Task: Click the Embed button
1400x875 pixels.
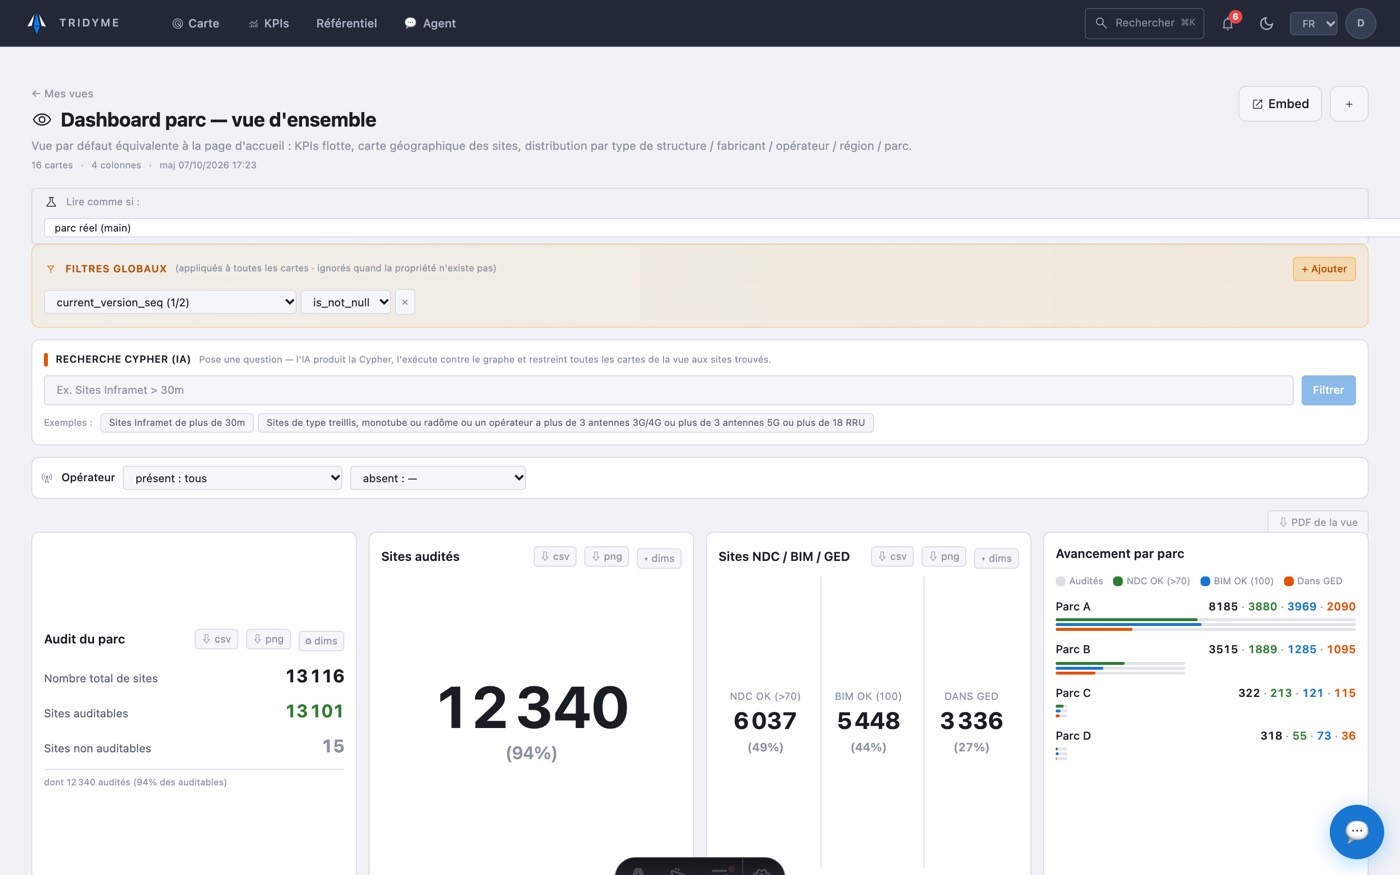Action: (1280, 104)
